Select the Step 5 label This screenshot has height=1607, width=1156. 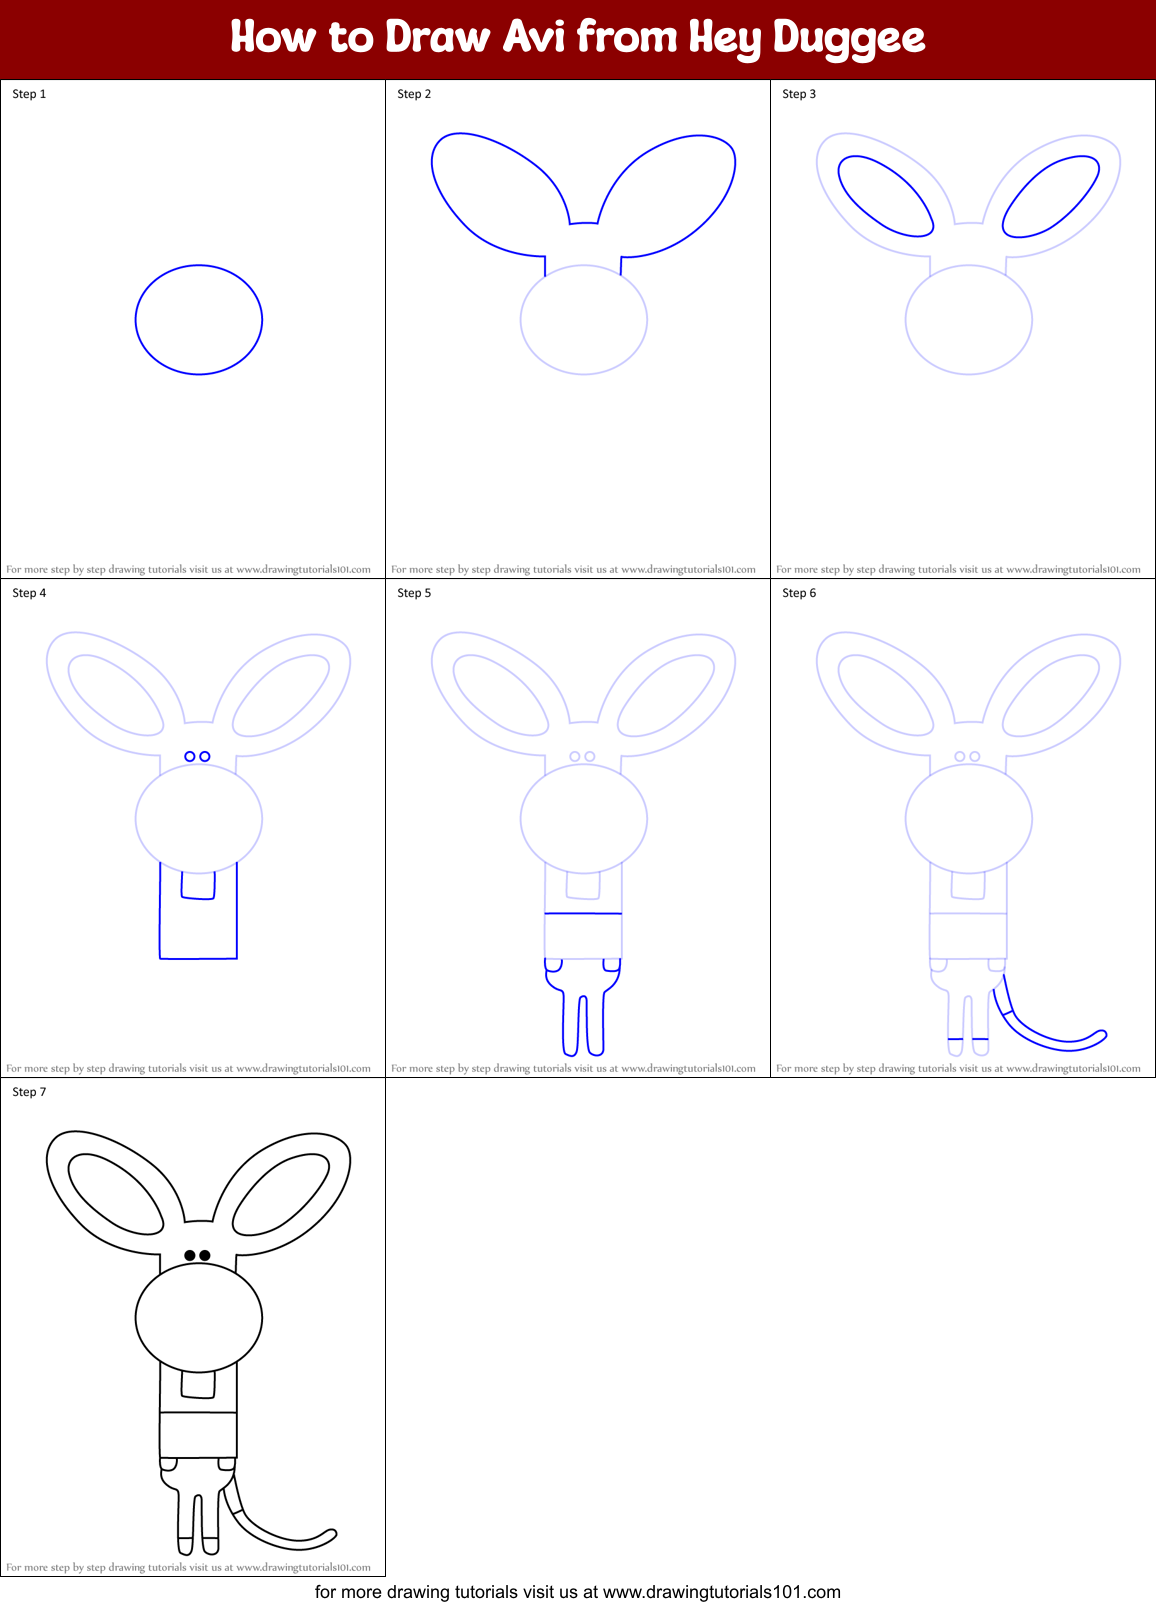[414, 593]
